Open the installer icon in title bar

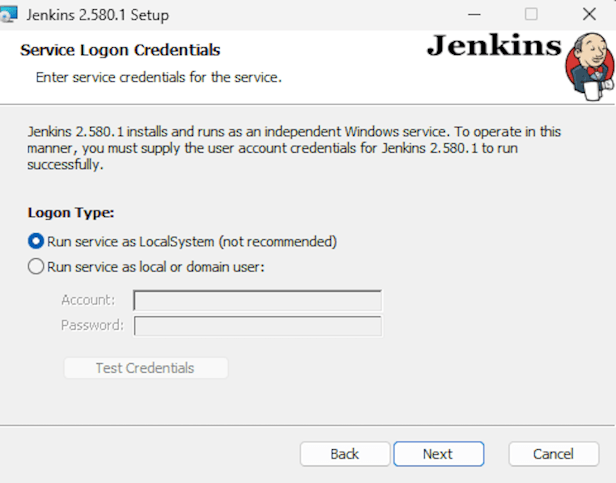coord(9,15)
